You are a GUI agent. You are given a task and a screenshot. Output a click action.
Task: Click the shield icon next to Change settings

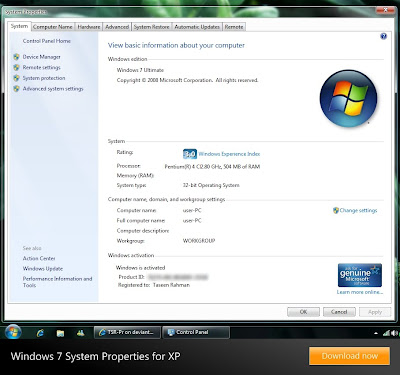pyautogui.click(x=336, y=210)
